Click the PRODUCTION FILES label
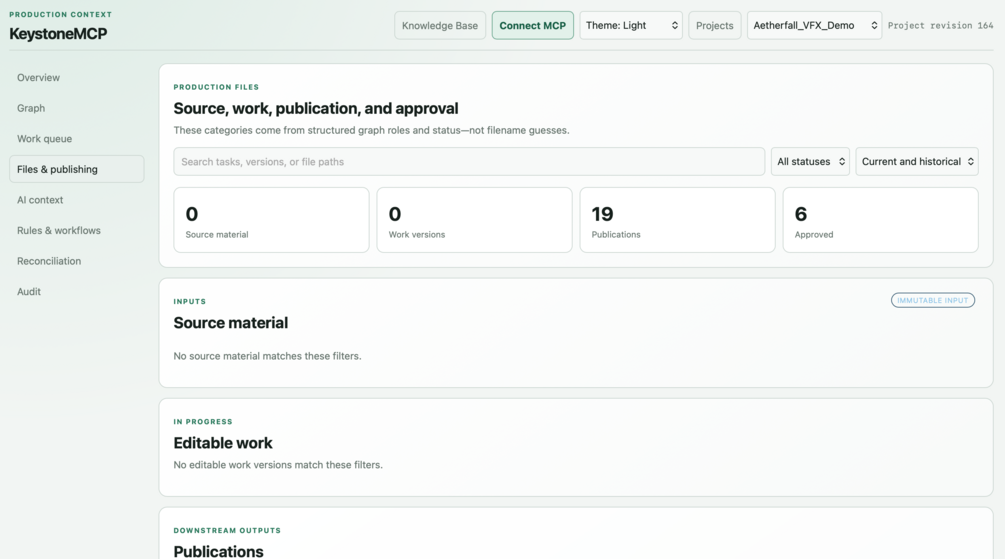 [x=216, y=87]
